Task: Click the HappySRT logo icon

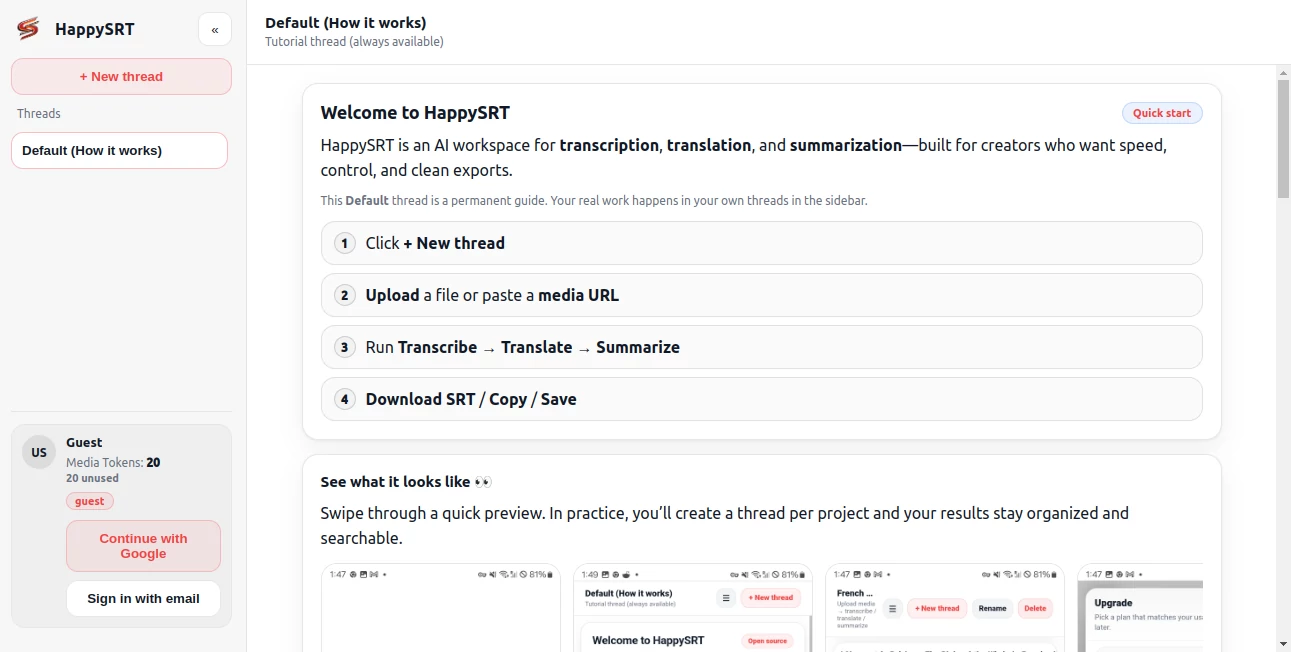Action: pos(28,29)
